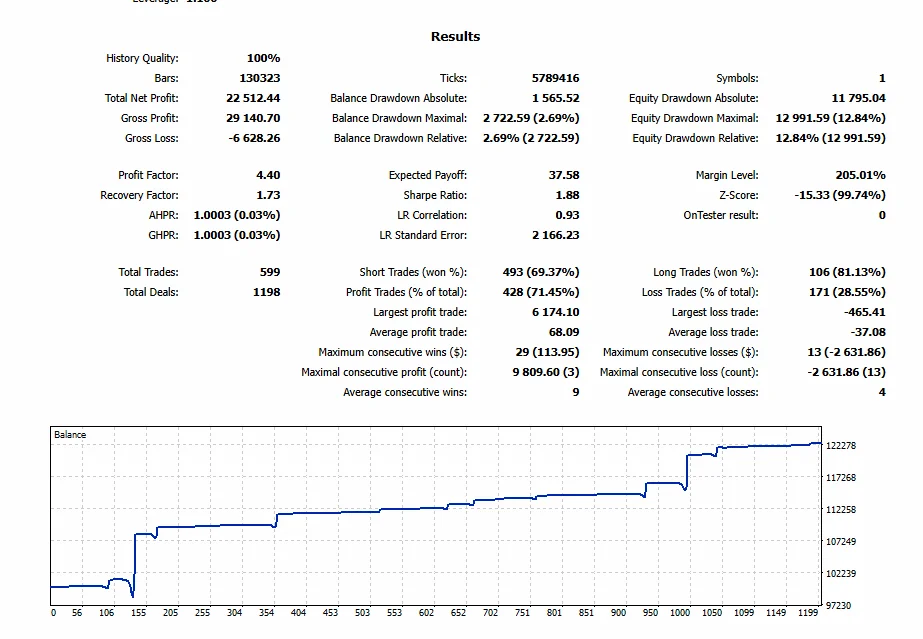Screen dimensions: 923x639
Task: Select the 97230 balance axis label
Action: point(838,605)
